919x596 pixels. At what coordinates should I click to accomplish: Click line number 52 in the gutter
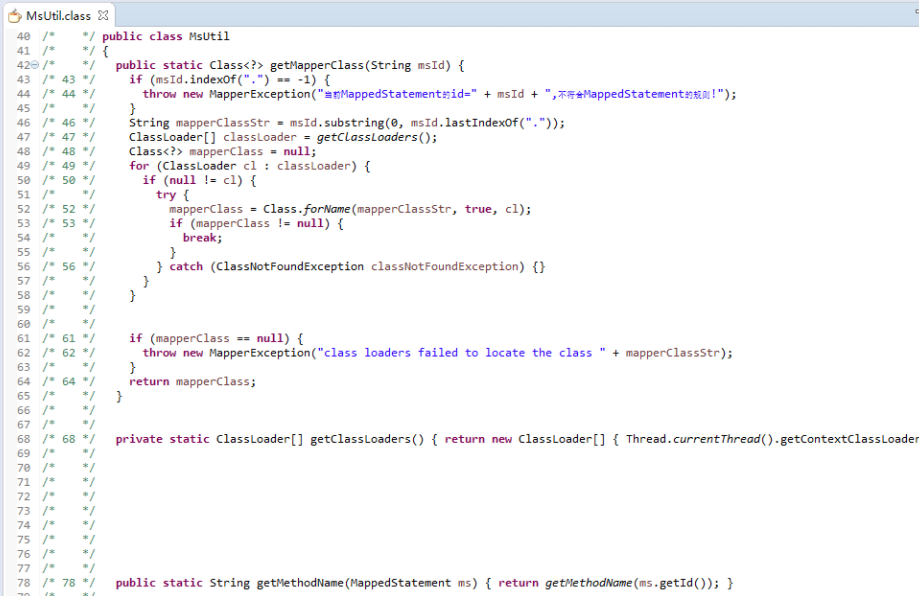[x=24, y=209]
